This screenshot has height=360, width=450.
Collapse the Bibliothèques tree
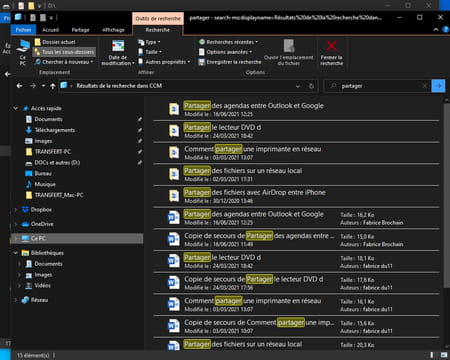pos(15,253)
